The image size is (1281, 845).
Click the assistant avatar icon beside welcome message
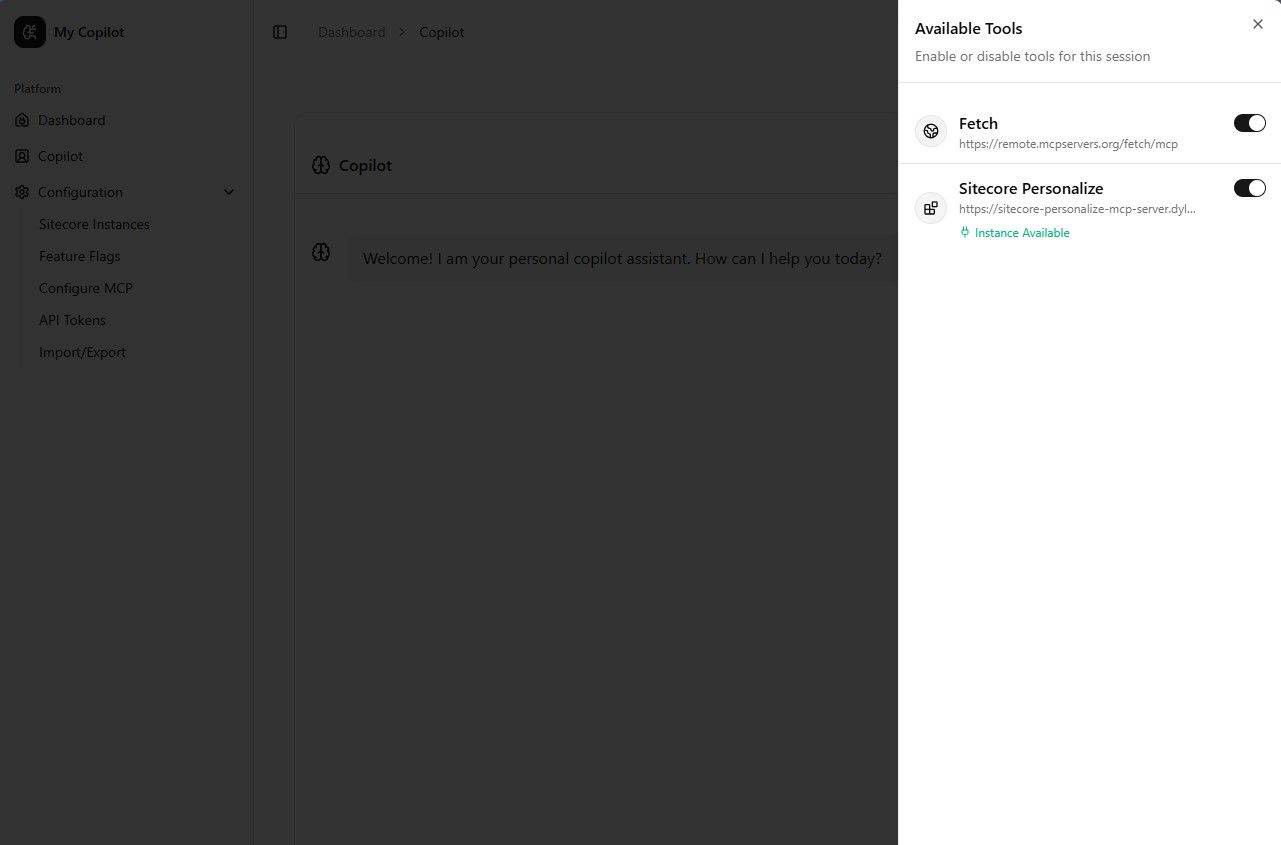coord(321,253)
